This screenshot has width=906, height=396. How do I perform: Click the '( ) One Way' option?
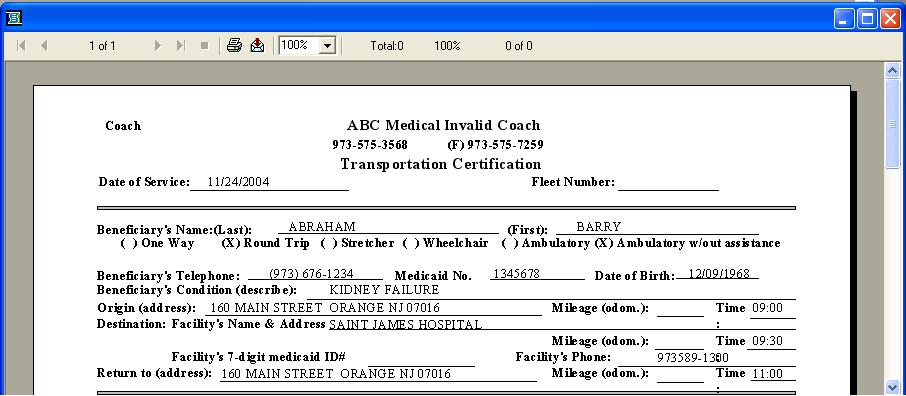coord(157,243)
